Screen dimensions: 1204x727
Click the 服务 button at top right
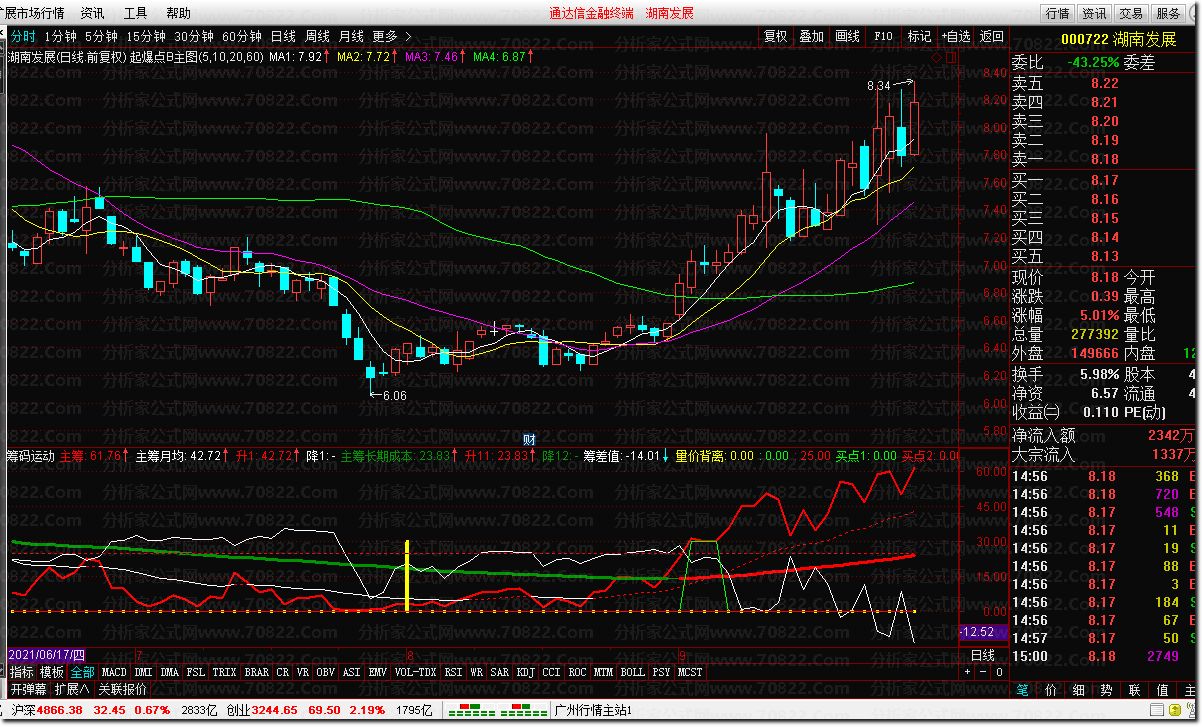[1168, 13]
